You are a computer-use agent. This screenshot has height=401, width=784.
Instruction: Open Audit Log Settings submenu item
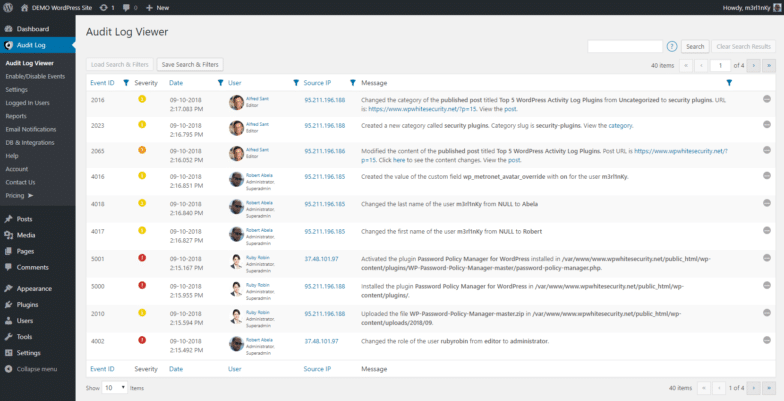click(16, 90)
